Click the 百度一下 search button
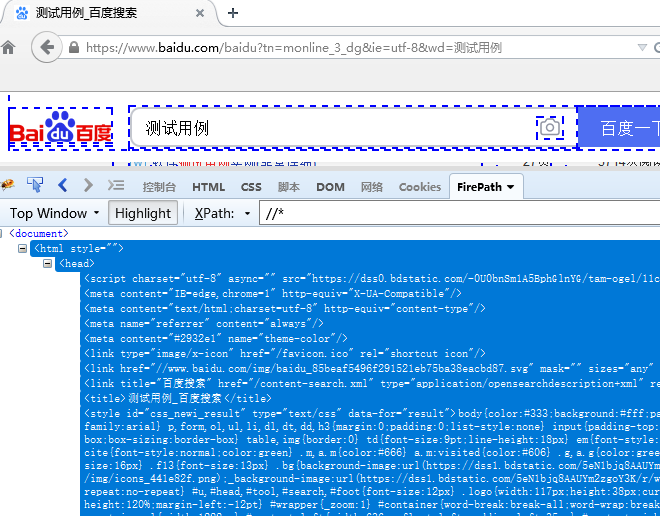Image resolution: width=660 pixels, height=516 pixels. (x=619, y=127)
